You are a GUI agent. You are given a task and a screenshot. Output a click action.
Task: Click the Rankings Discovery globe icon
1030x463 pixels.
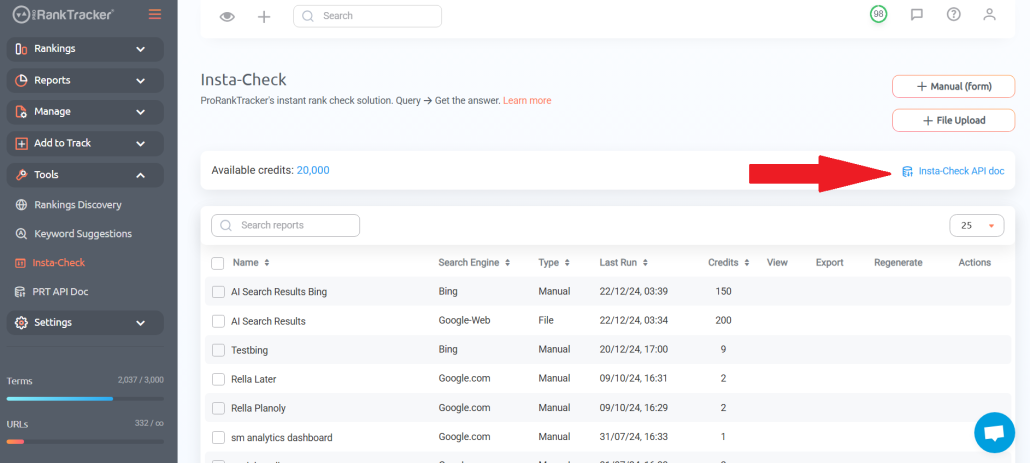(x=21, y=205)
